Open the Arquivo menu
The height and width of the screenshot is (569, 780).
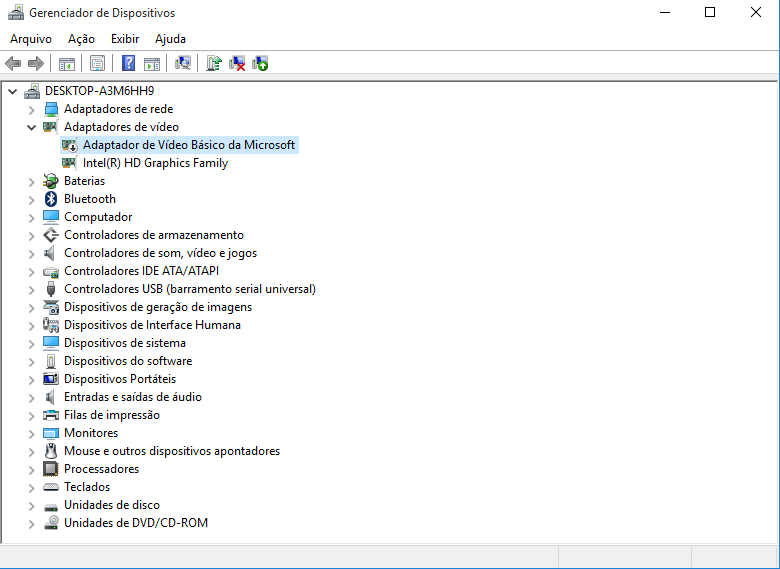[31, 39]
